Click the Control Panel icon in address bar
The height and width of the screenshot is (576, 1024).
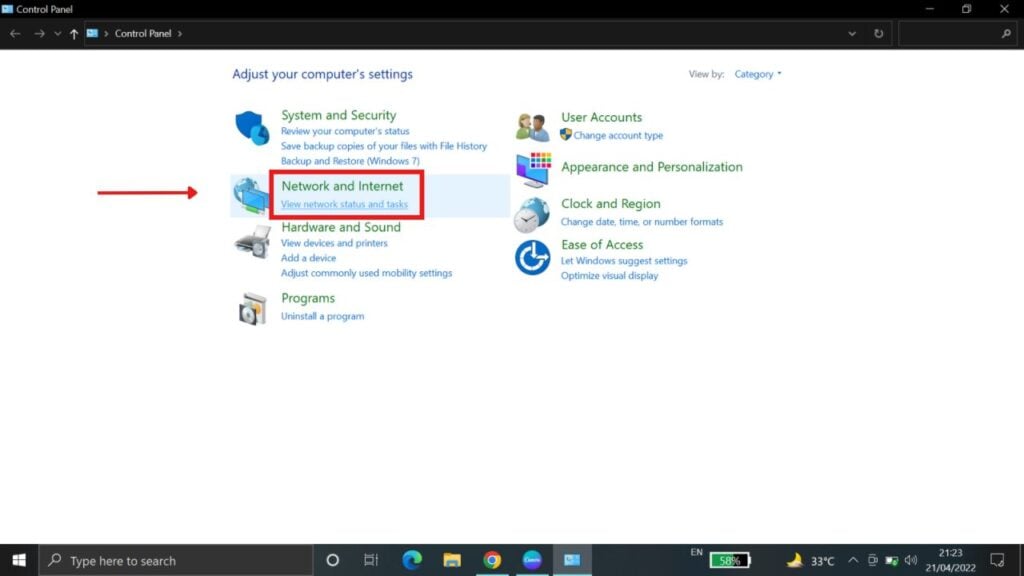[x=92, y=33]
